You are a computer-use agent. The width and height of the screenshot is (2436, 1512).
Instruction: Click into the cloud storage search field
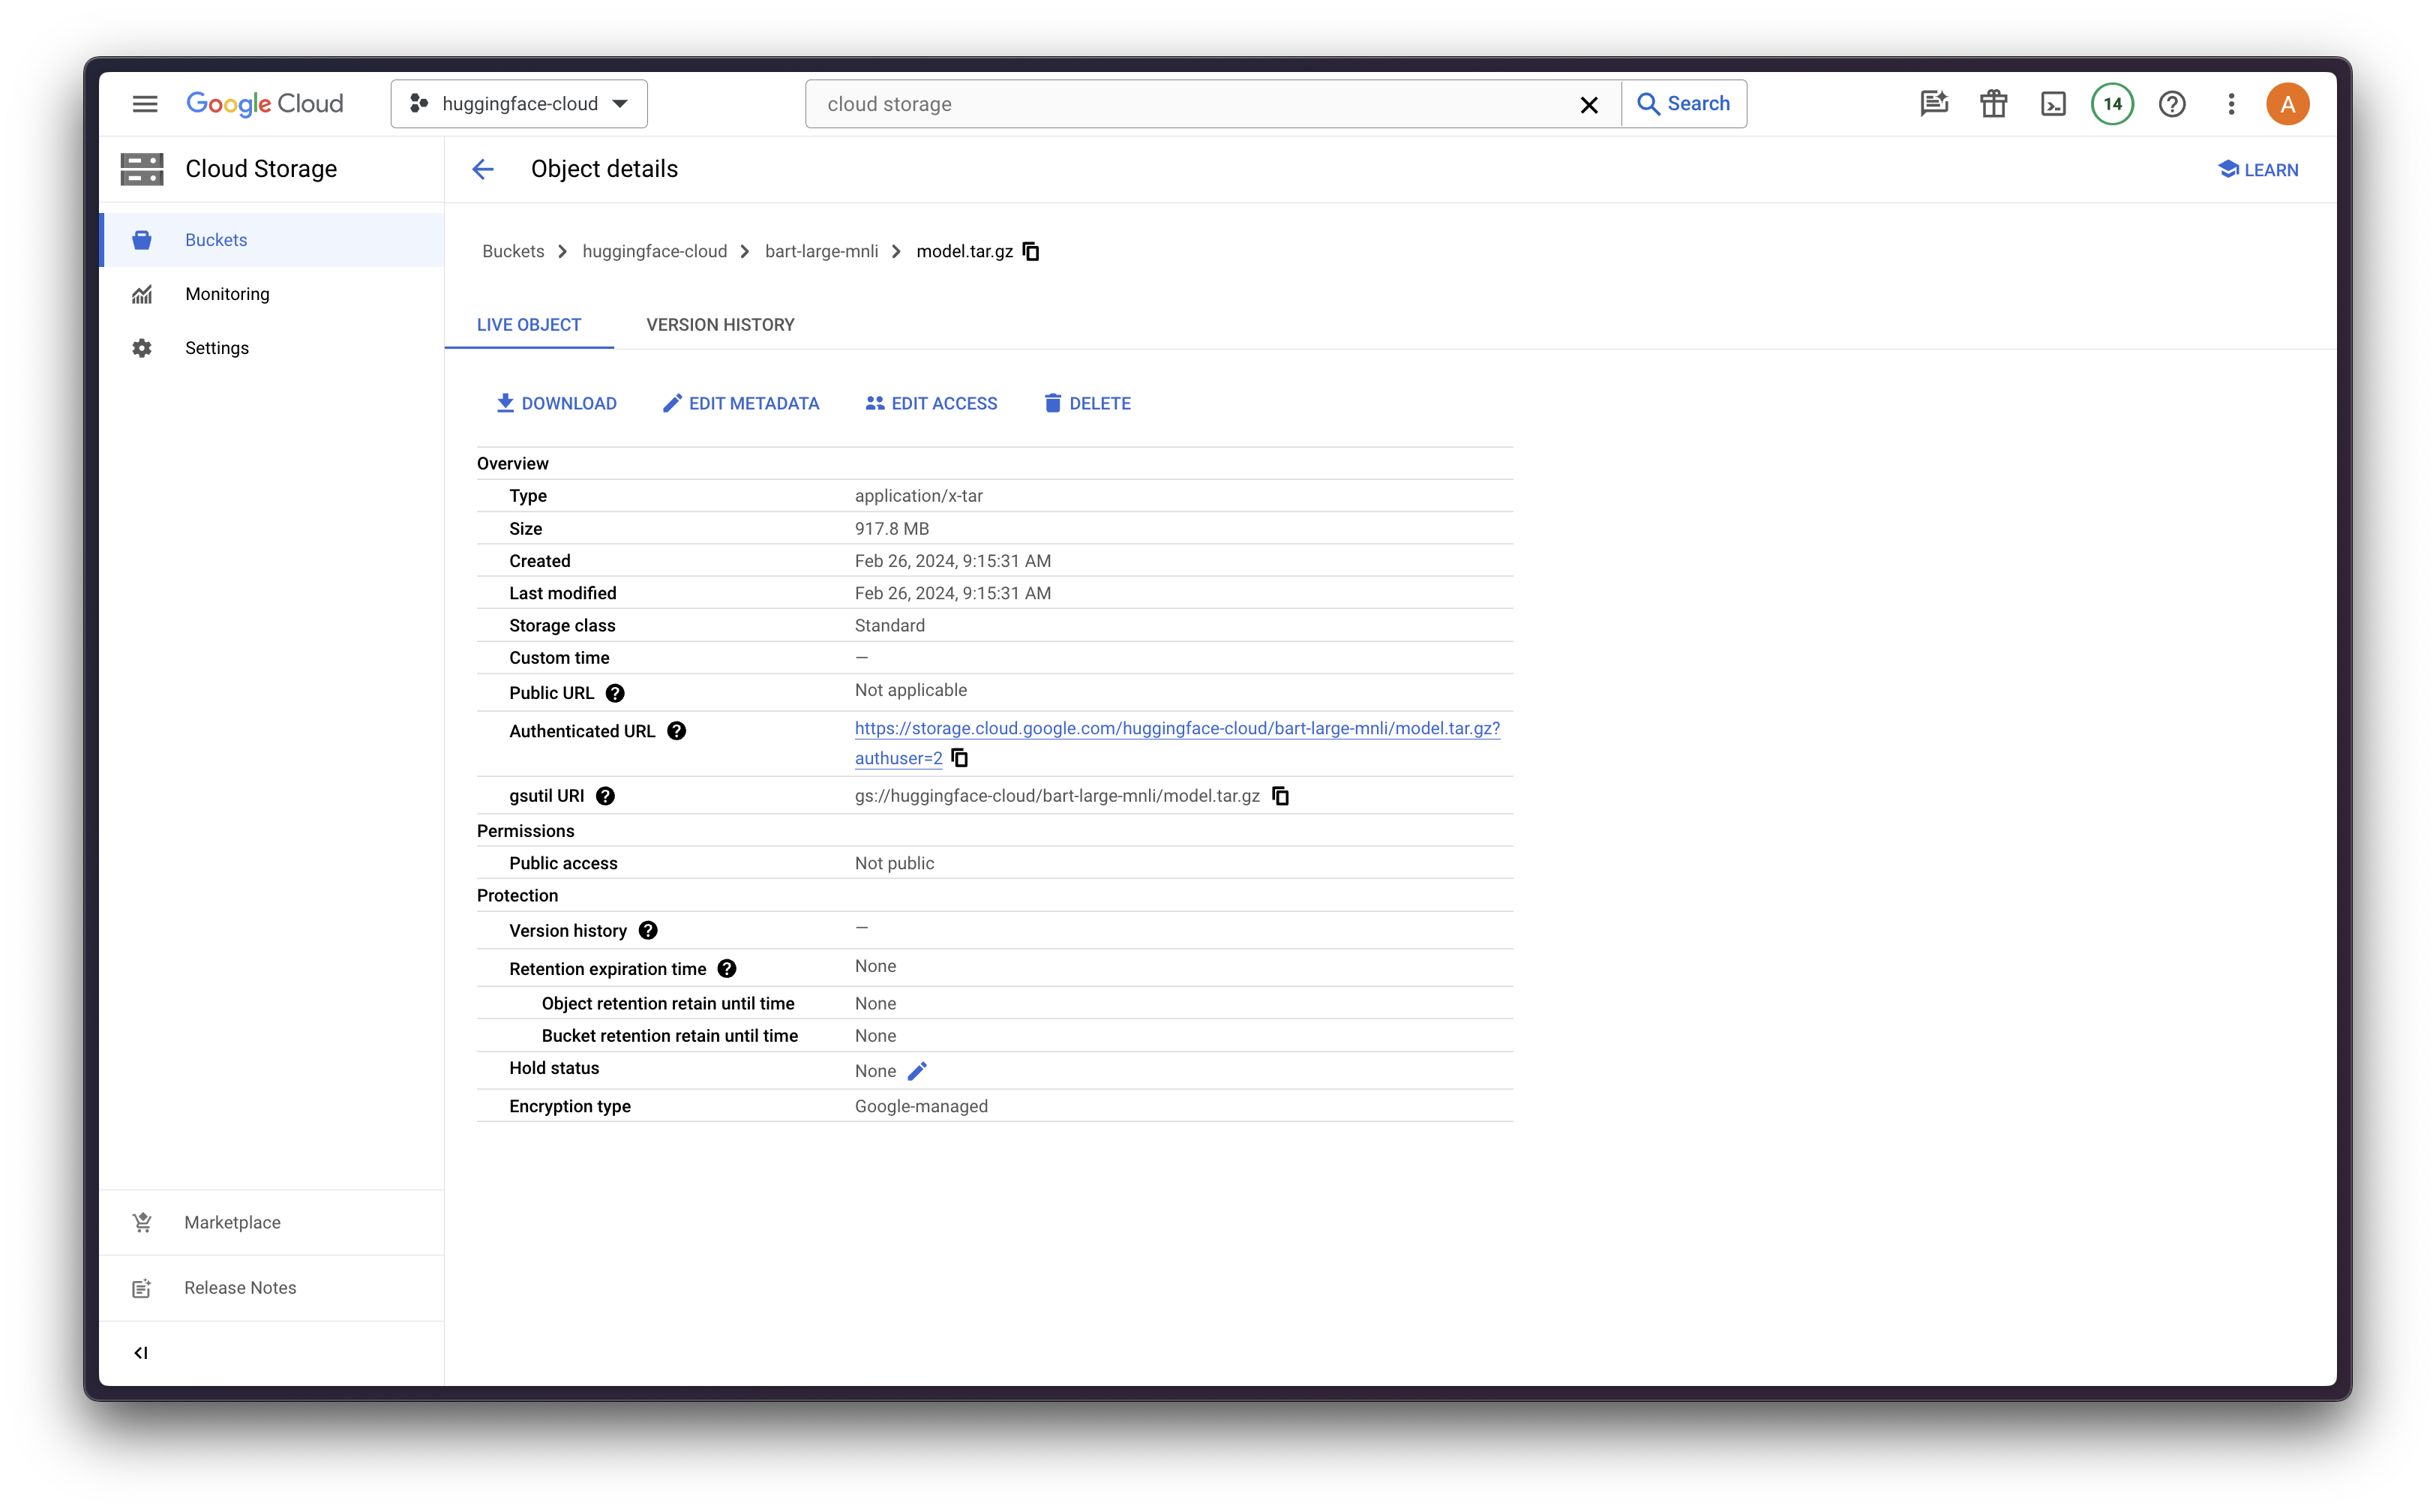point(1190,104)
